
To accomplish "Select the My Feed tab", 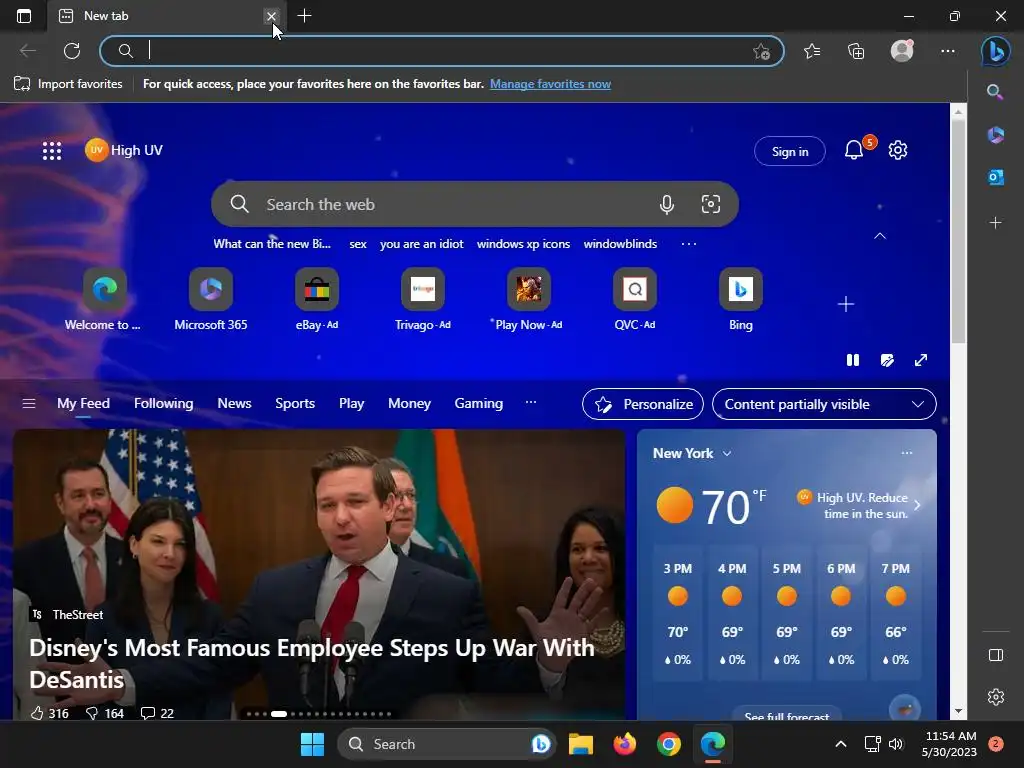I will click(83, 404).
